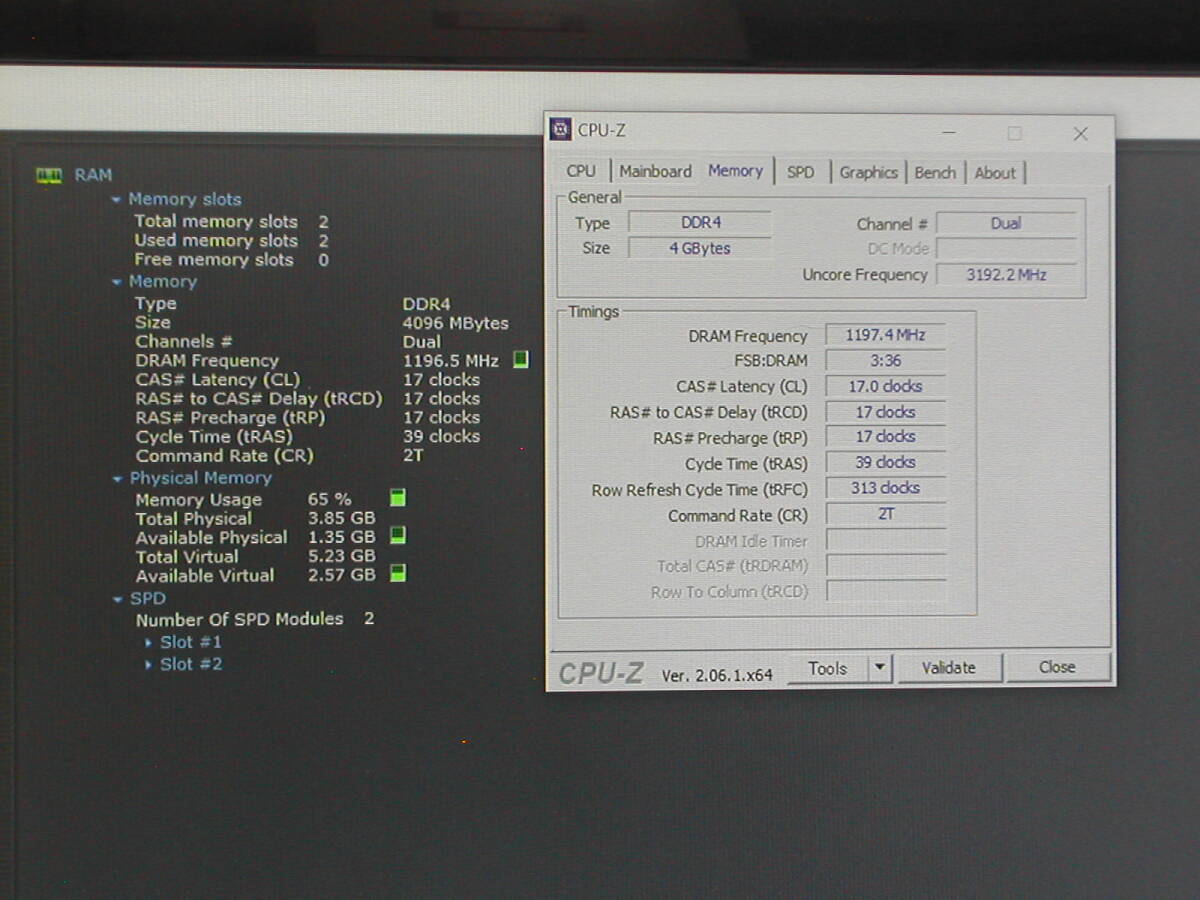Click the Uncore Frequency field showing 3192.2 MHz
This screenshot has width=1200, height=900.
(1006, 275)
